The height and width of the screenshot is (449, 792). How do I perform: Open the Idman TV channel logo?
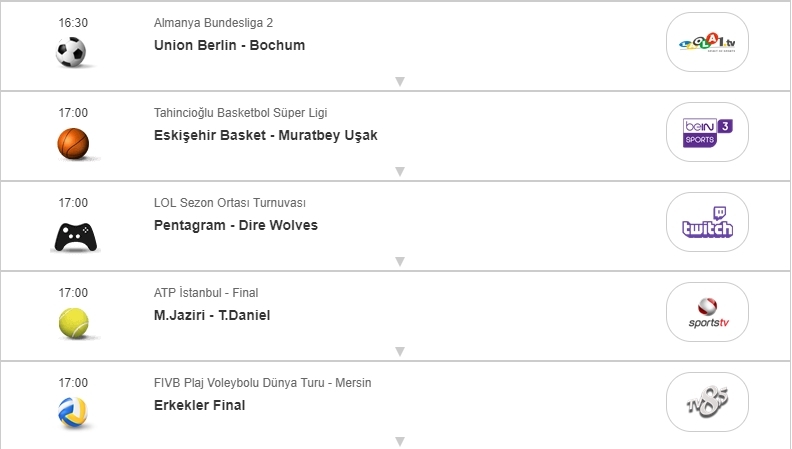pos(707,42)
